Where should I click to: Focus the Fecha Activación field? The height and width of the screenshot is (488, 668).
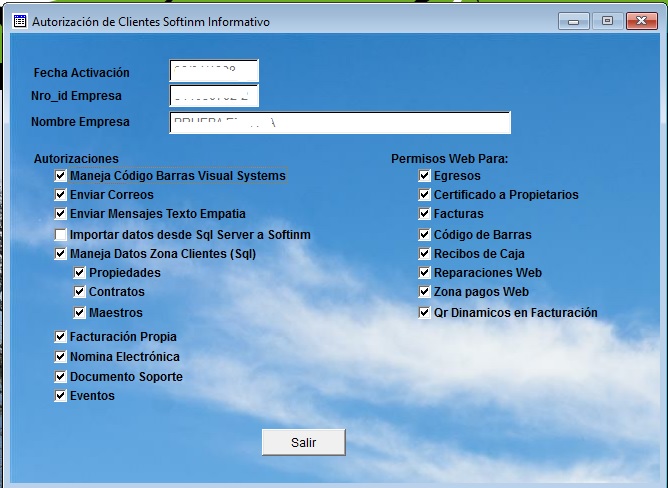(x=214, y=70)
